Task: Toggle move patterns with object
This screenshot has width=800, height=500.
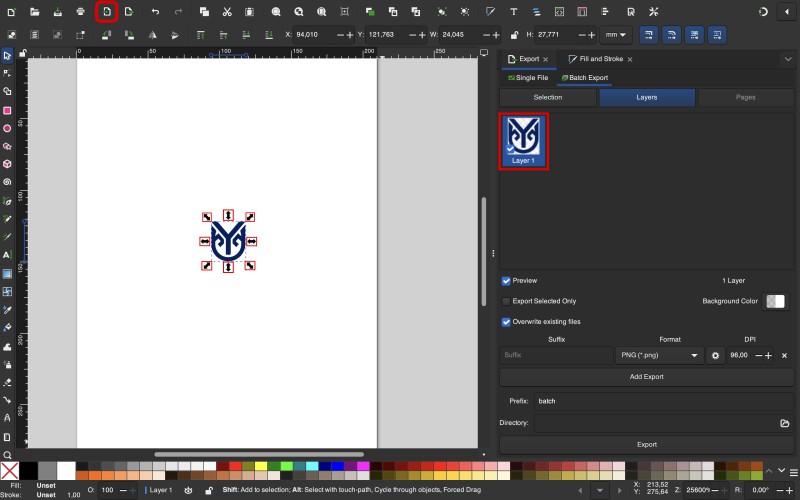Action: pos(717,35)
